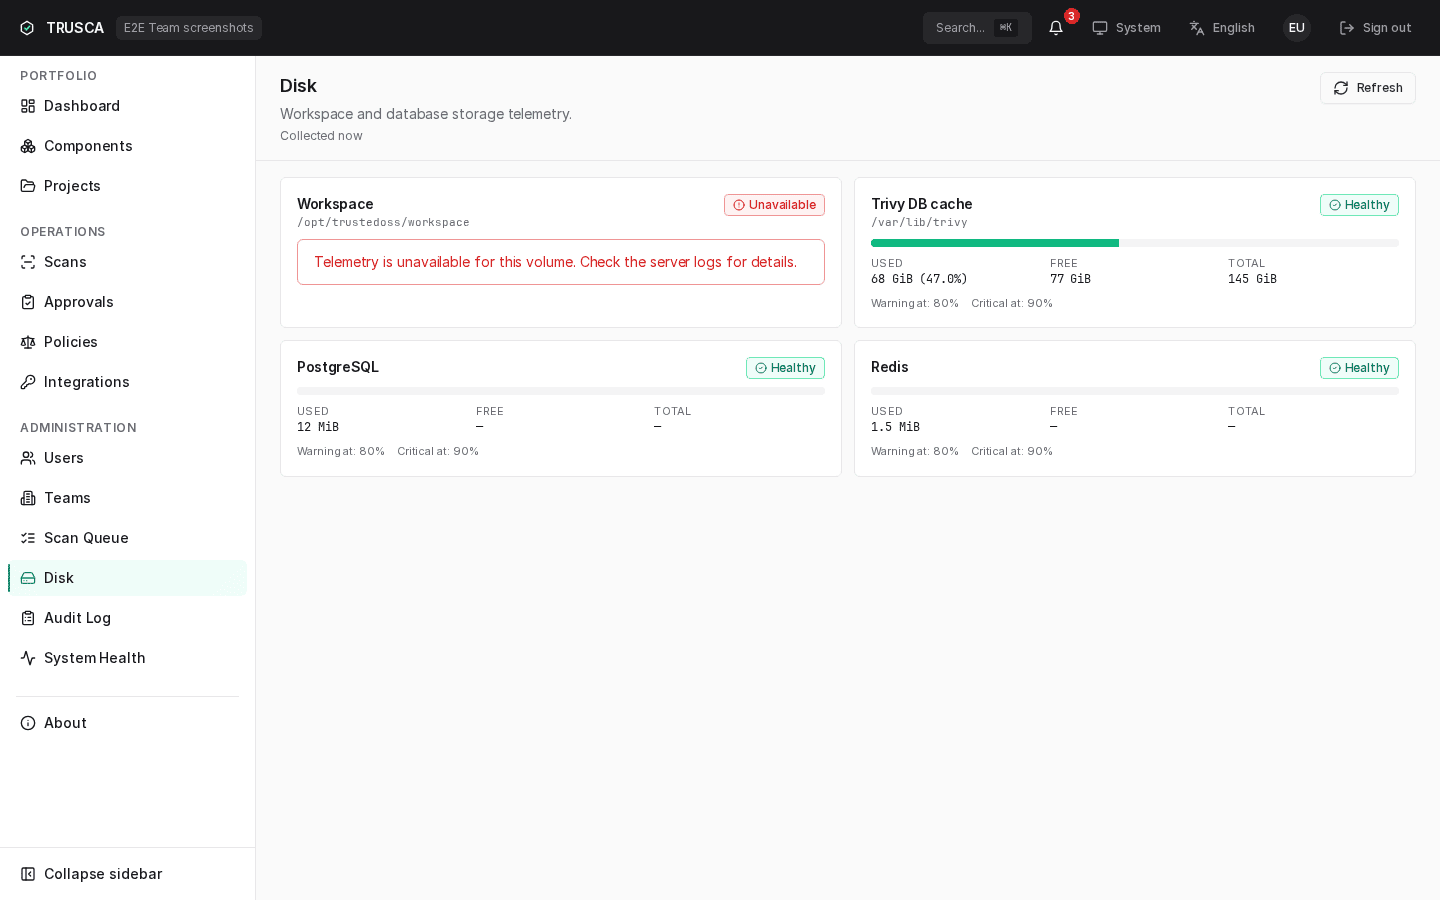Open notifications bell icon
The height and width of the screenshot is (900, 1440).
(x=1056, y=28)
